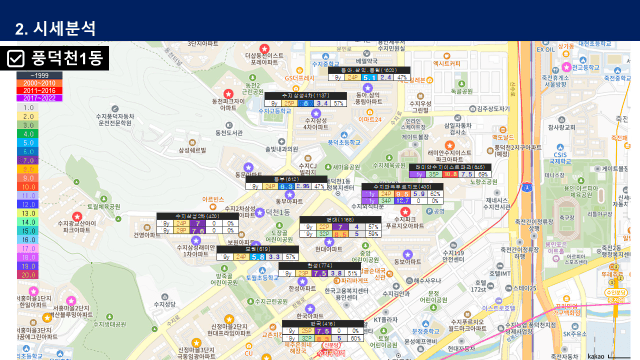Click the 호텔172st label

[478, 286]
